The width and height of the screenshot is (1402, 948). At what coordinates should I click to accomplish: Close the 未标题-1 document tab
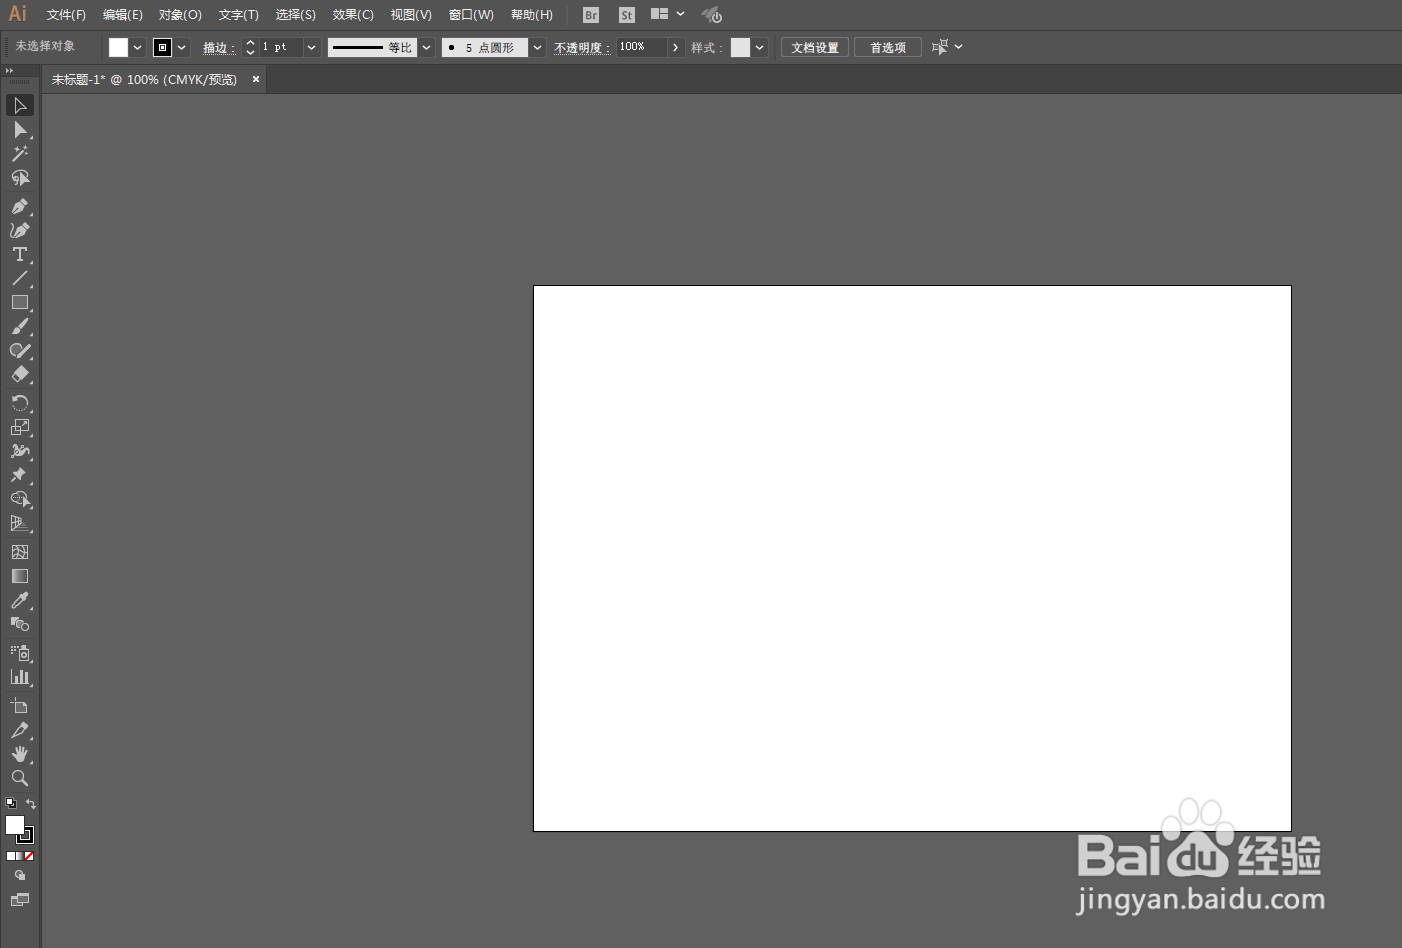(256, 79)
